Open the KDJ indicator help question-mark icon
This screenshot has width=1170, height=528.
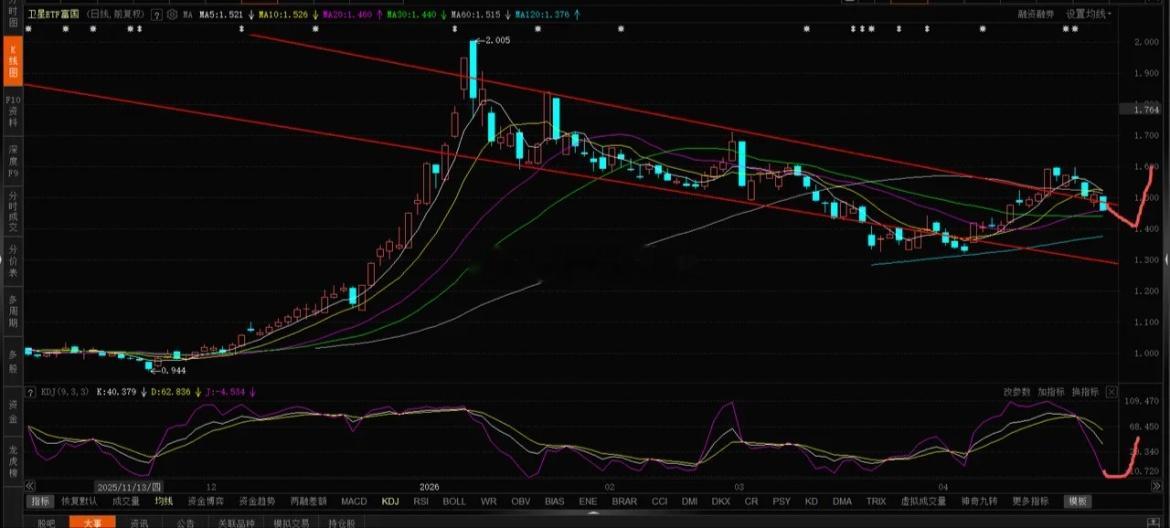pyautogui.click(x=31, y=392)
